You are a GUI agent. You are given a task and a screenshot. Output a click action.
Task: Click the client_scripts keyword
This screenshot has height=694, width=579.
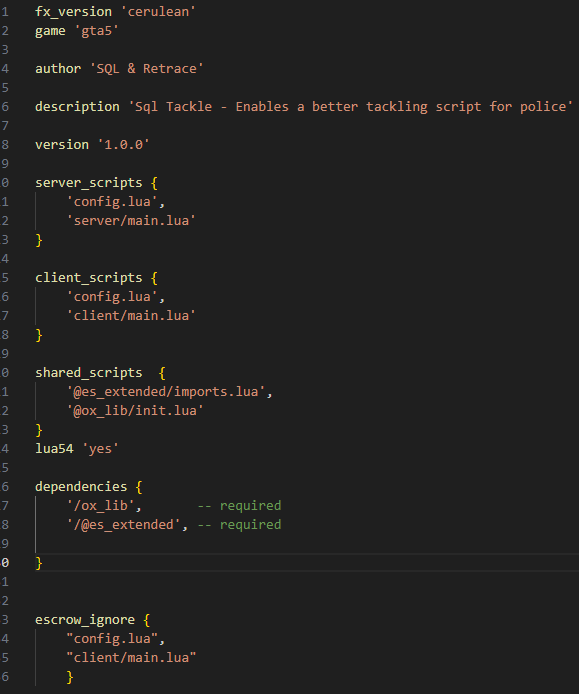point(89,278)
